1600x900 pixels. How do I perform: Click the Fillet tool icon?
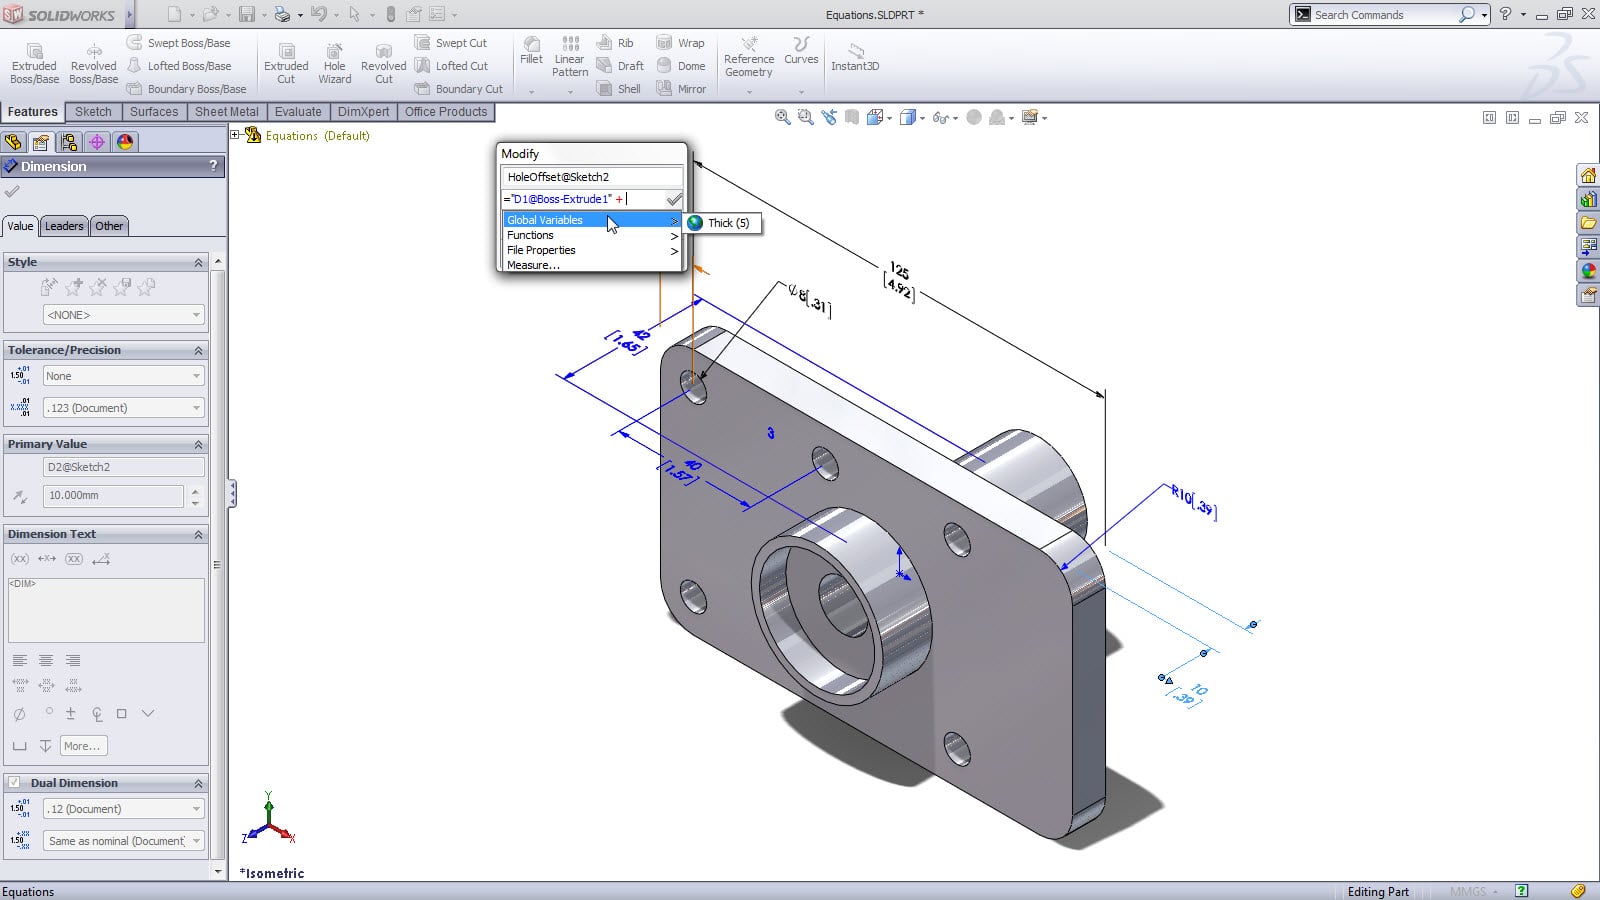tap(531, 50)
